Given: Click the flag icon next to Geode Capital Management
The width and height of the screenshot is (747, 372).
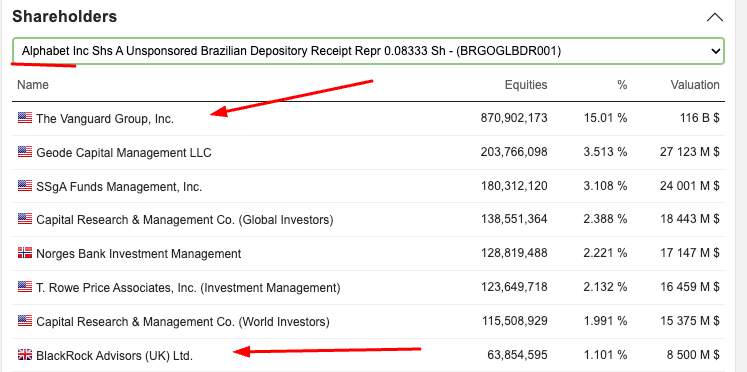Looking at the screenshot, I should pyautogui.click(x=25, y=152).
